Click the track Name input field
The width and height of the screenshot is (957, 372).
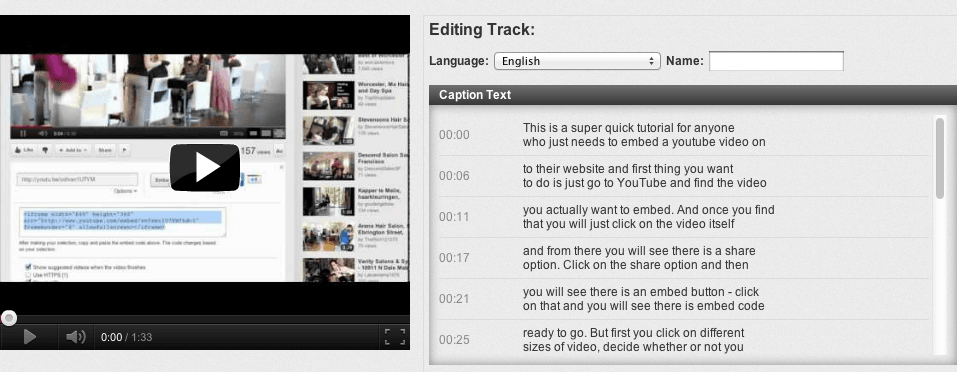776,61
